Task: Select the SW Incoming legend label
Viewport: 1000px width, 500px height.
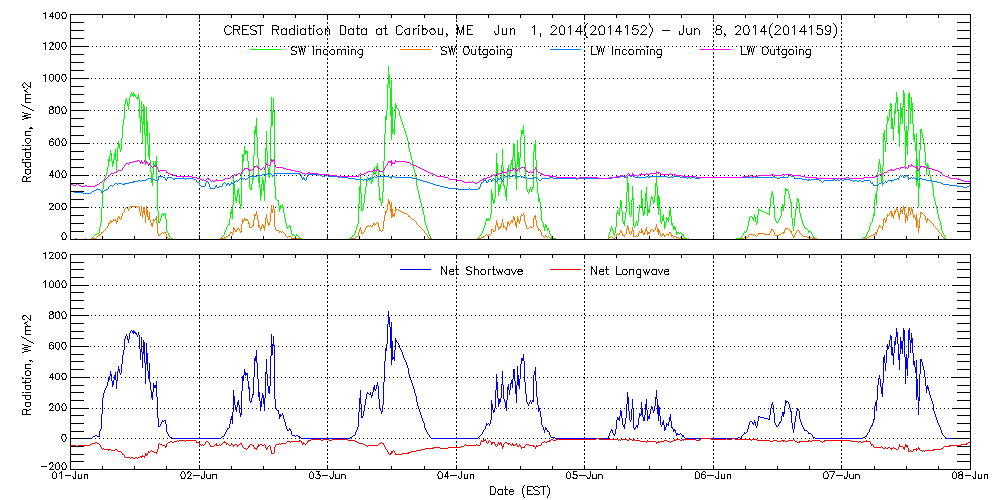Action: [x=322, y=51]
